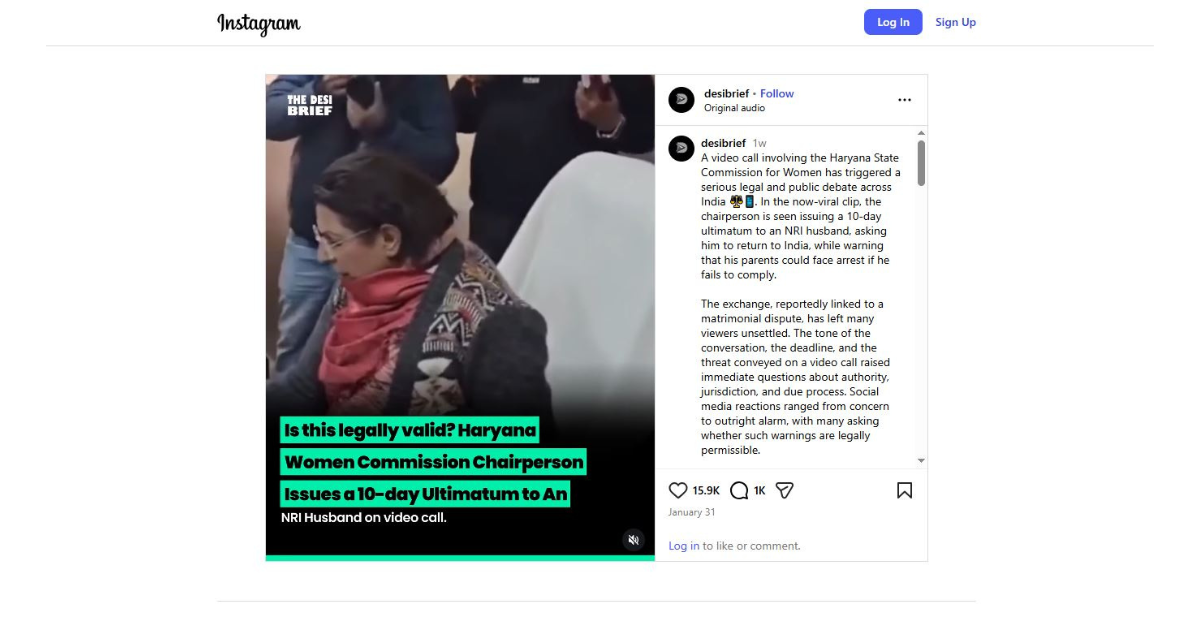Like the post with the heart icon
Image resolution: width=1200 pixels, height=630 pixels.
point(678,490)
